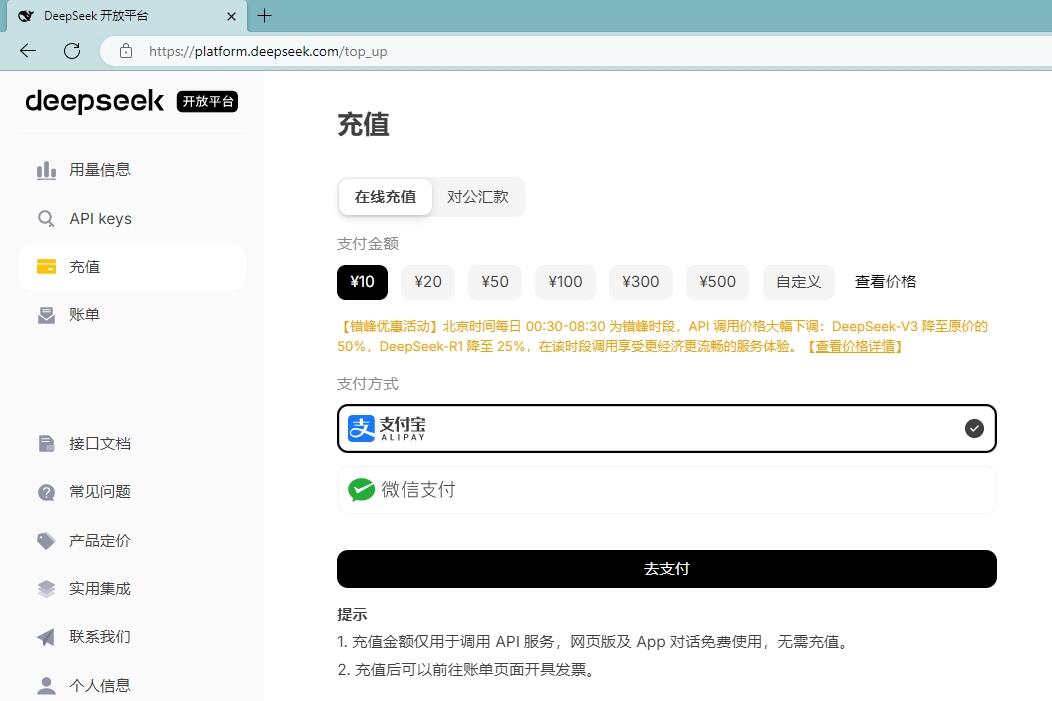Click the 去支付 pay button
Image resolution: width=1052 pixels, height=701 pixels.
click(x=666, y=569)
